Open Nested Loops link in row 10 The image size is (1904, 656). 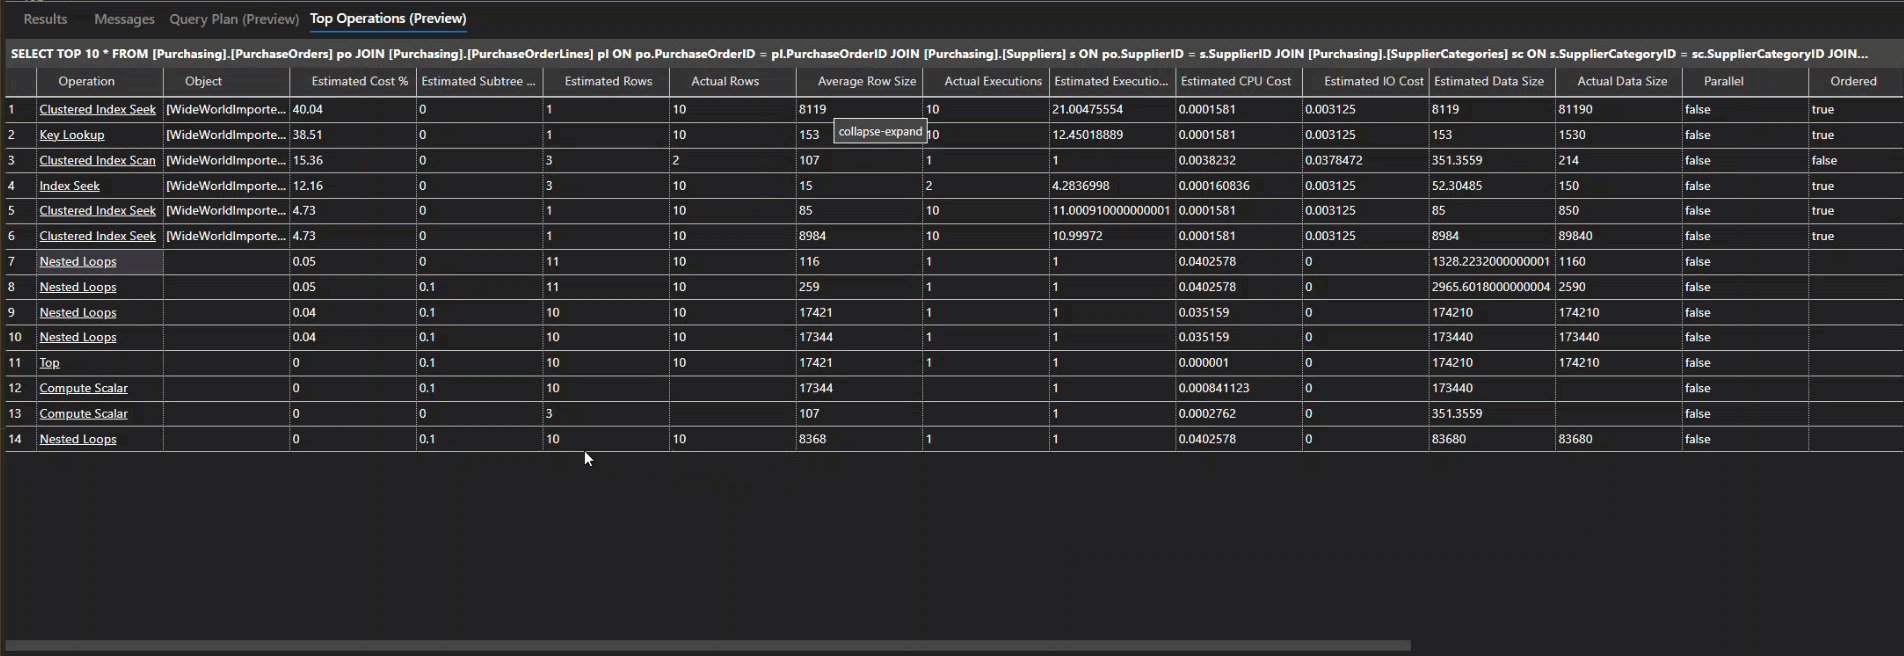coord(78,338)
